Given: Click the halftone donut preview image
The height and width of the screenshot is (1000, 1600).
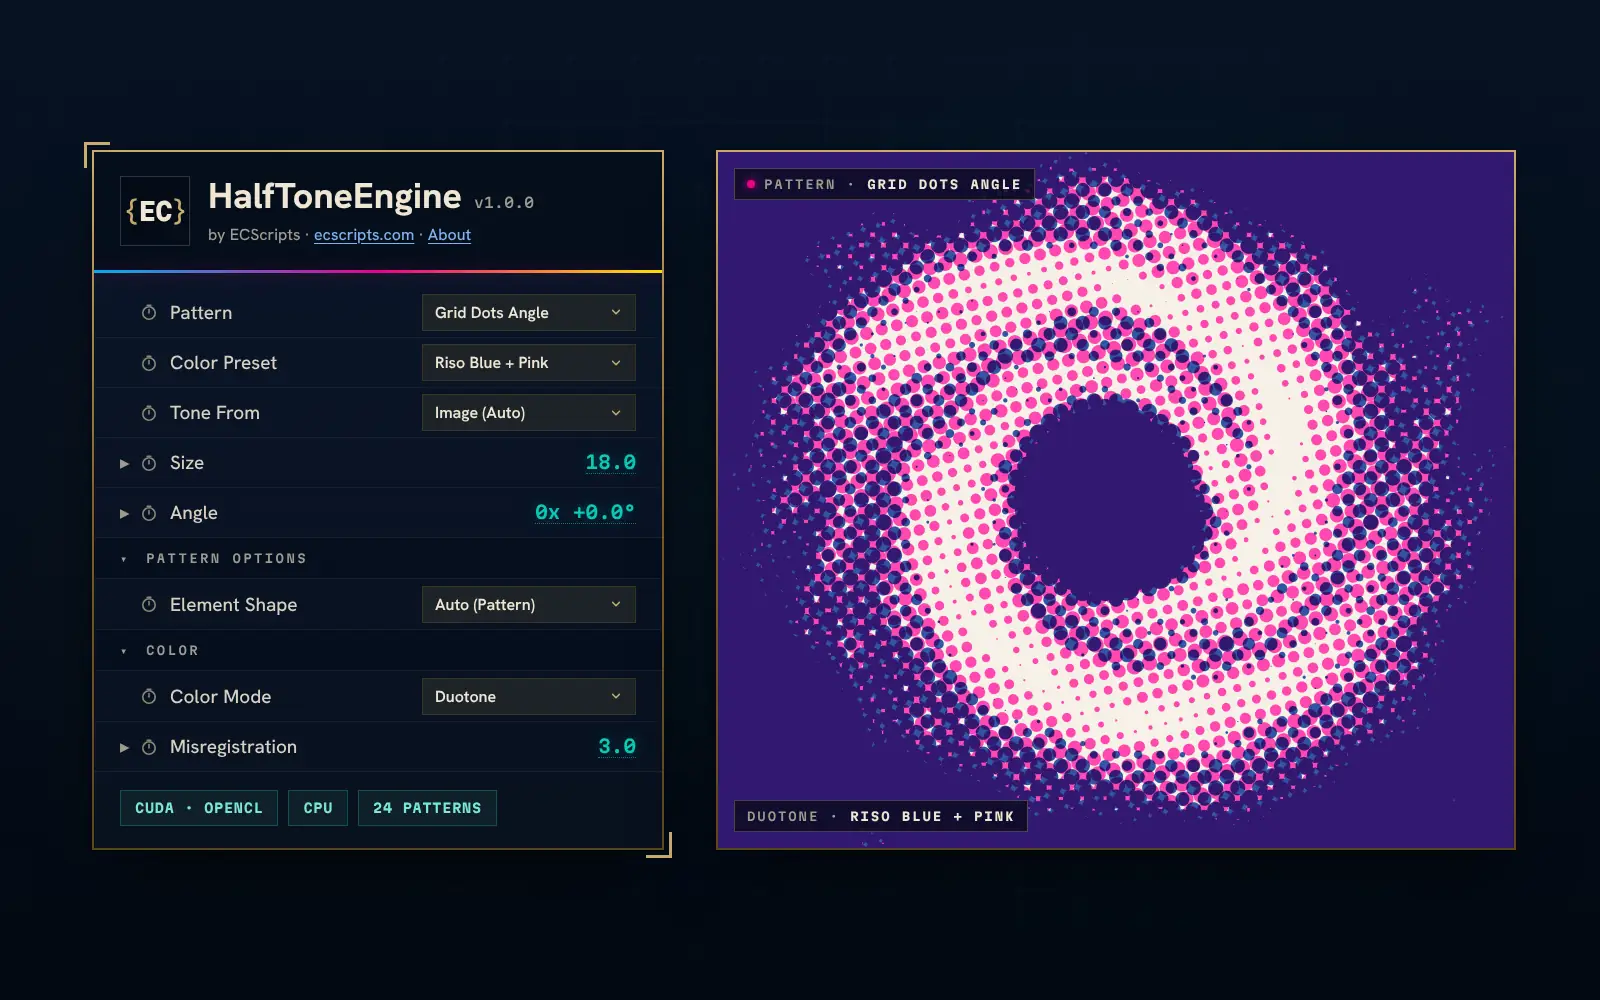Looking at the screenshot, I should (1116, 500).
